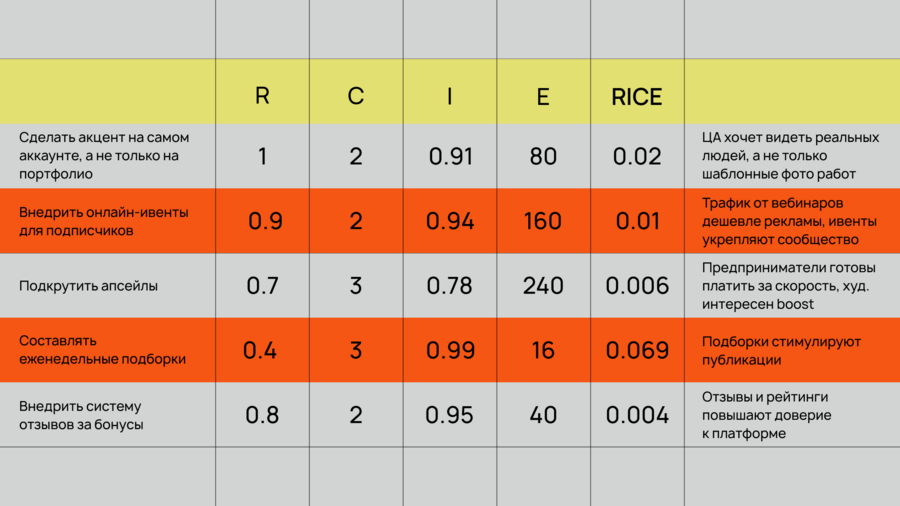This screenshot has height=506, width=900.
Task: Click the RICE column header
Action: (x=637, y=97)
